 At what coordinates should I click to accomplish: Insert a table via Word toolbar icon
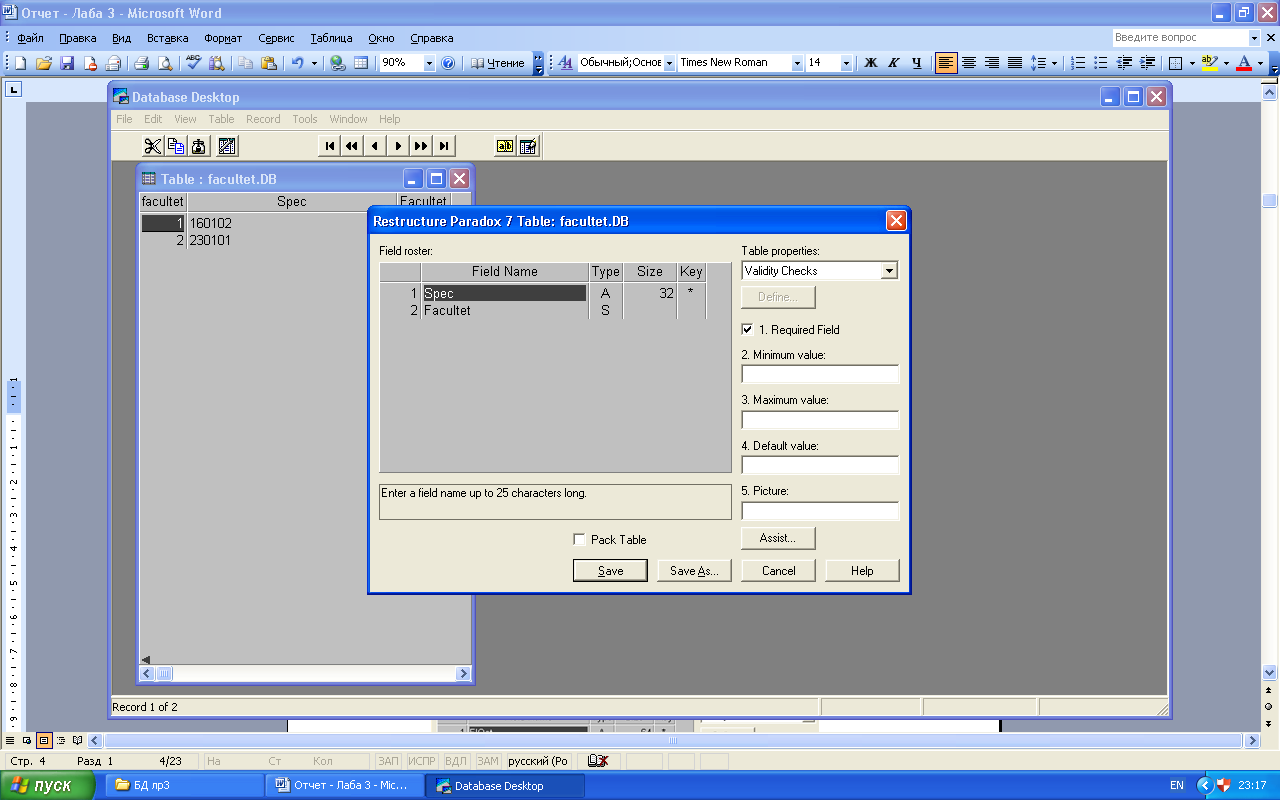[x=361, y=63]
